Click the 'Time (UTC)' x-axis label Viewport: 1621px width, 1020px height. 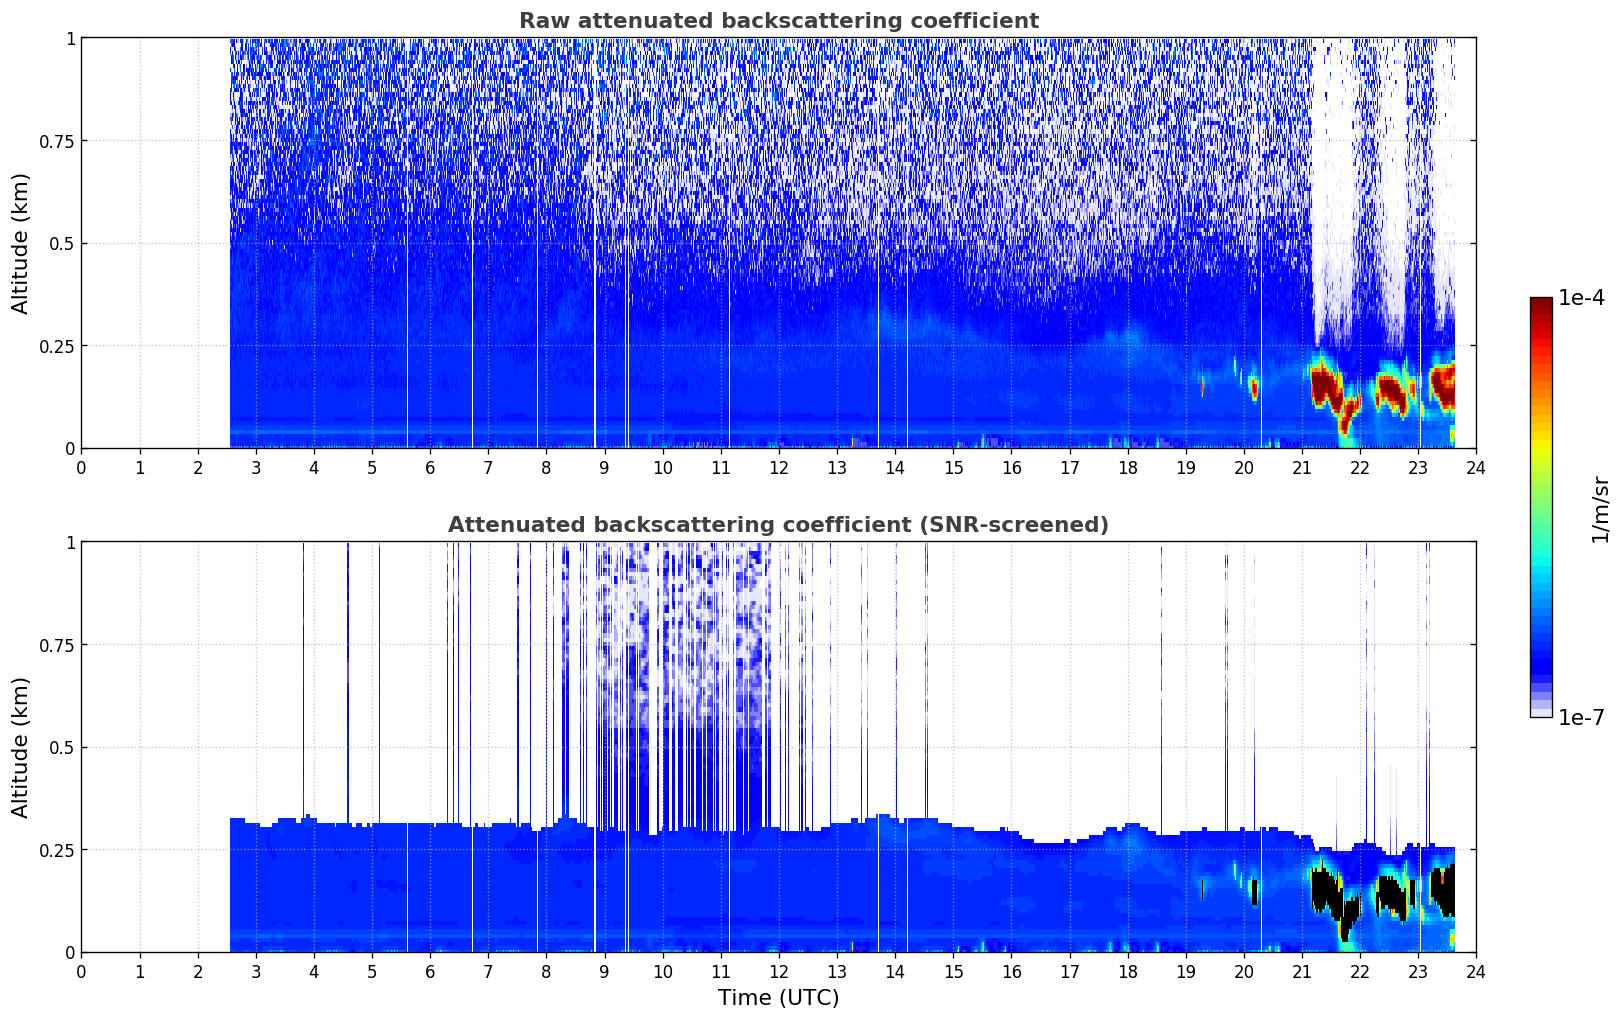(778, 997)
